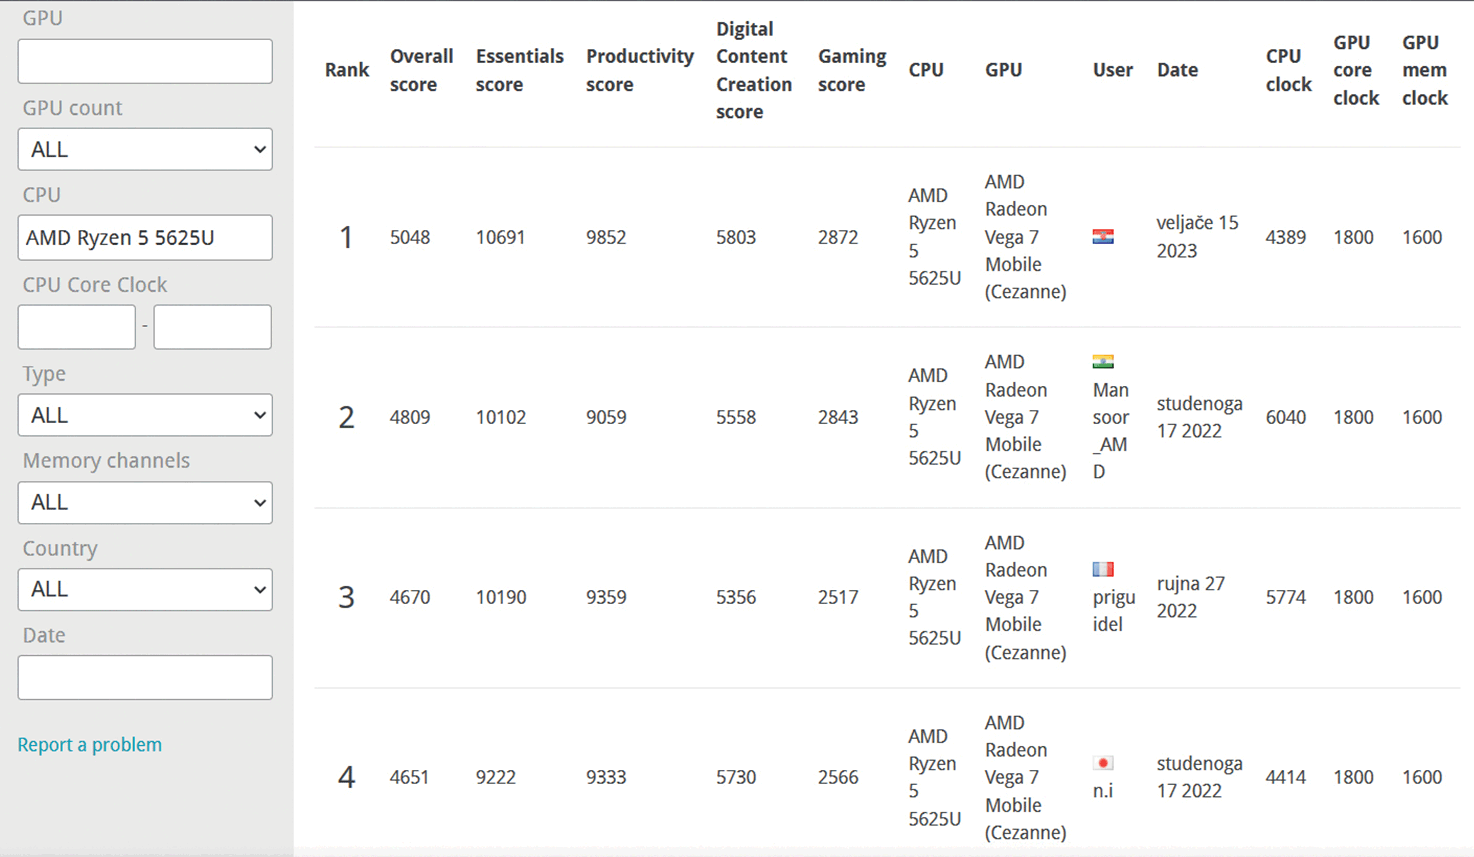Viewport: 1474px width, 857px height.
Task: Click the Report a problem link
Action: 89,744
